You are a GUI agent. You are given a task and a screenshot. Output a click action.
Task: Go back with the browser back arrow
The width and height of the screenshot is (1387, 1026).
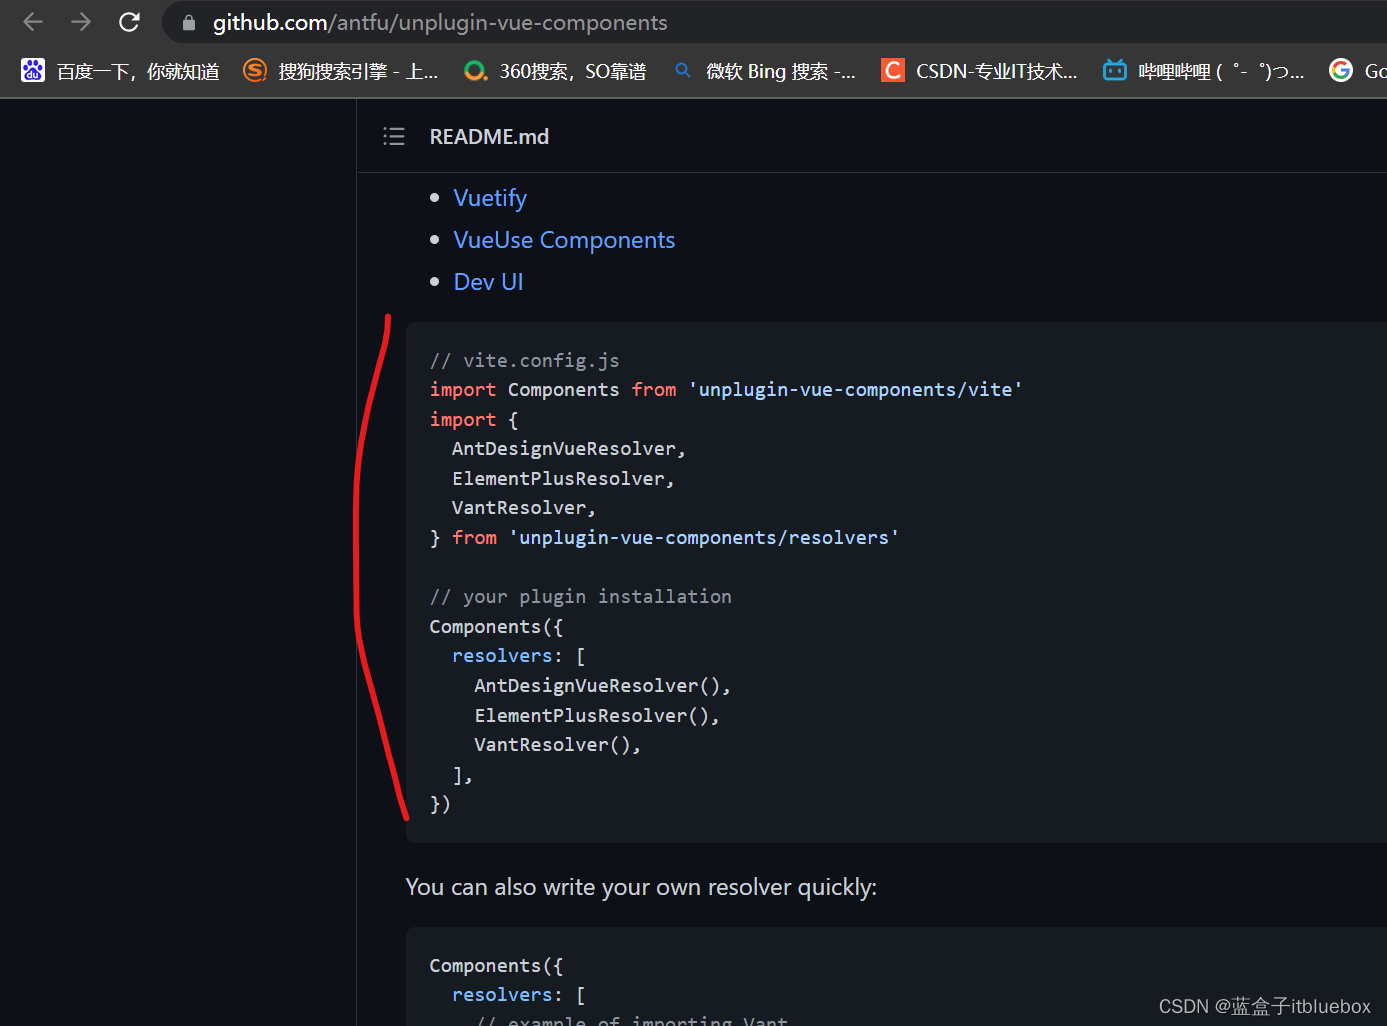tap(33, 22)
